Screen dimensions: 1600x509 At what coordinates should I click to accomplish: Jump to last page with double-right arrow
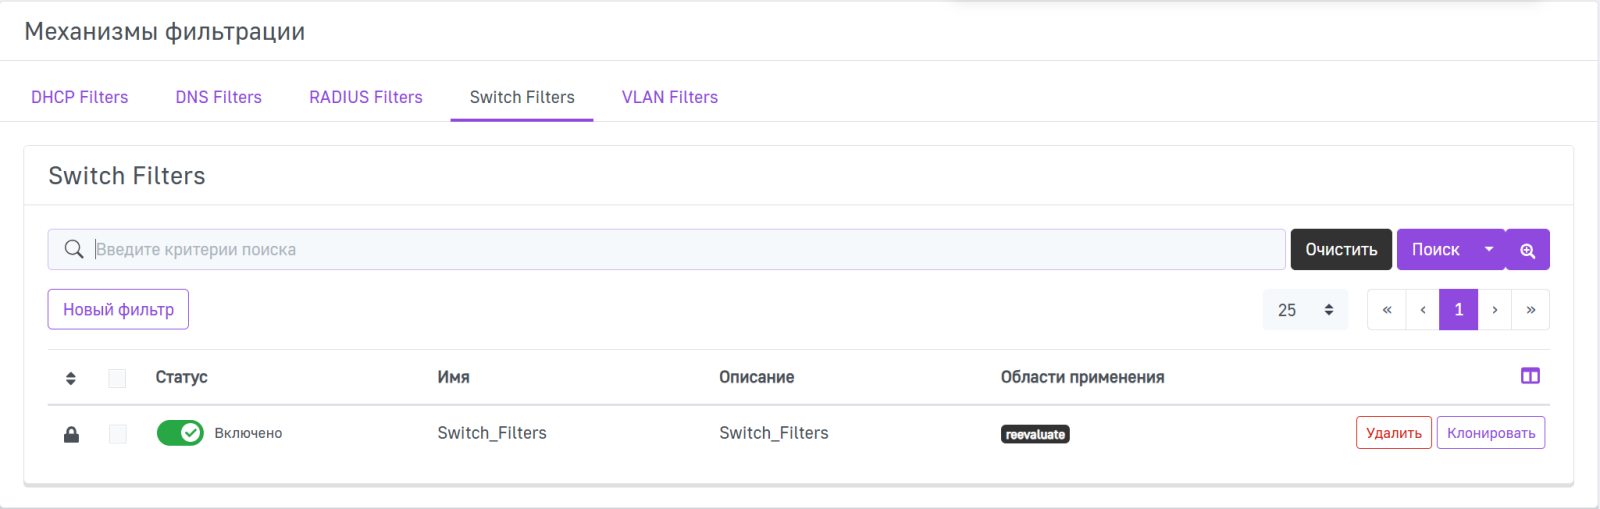tap(1531, 310)
